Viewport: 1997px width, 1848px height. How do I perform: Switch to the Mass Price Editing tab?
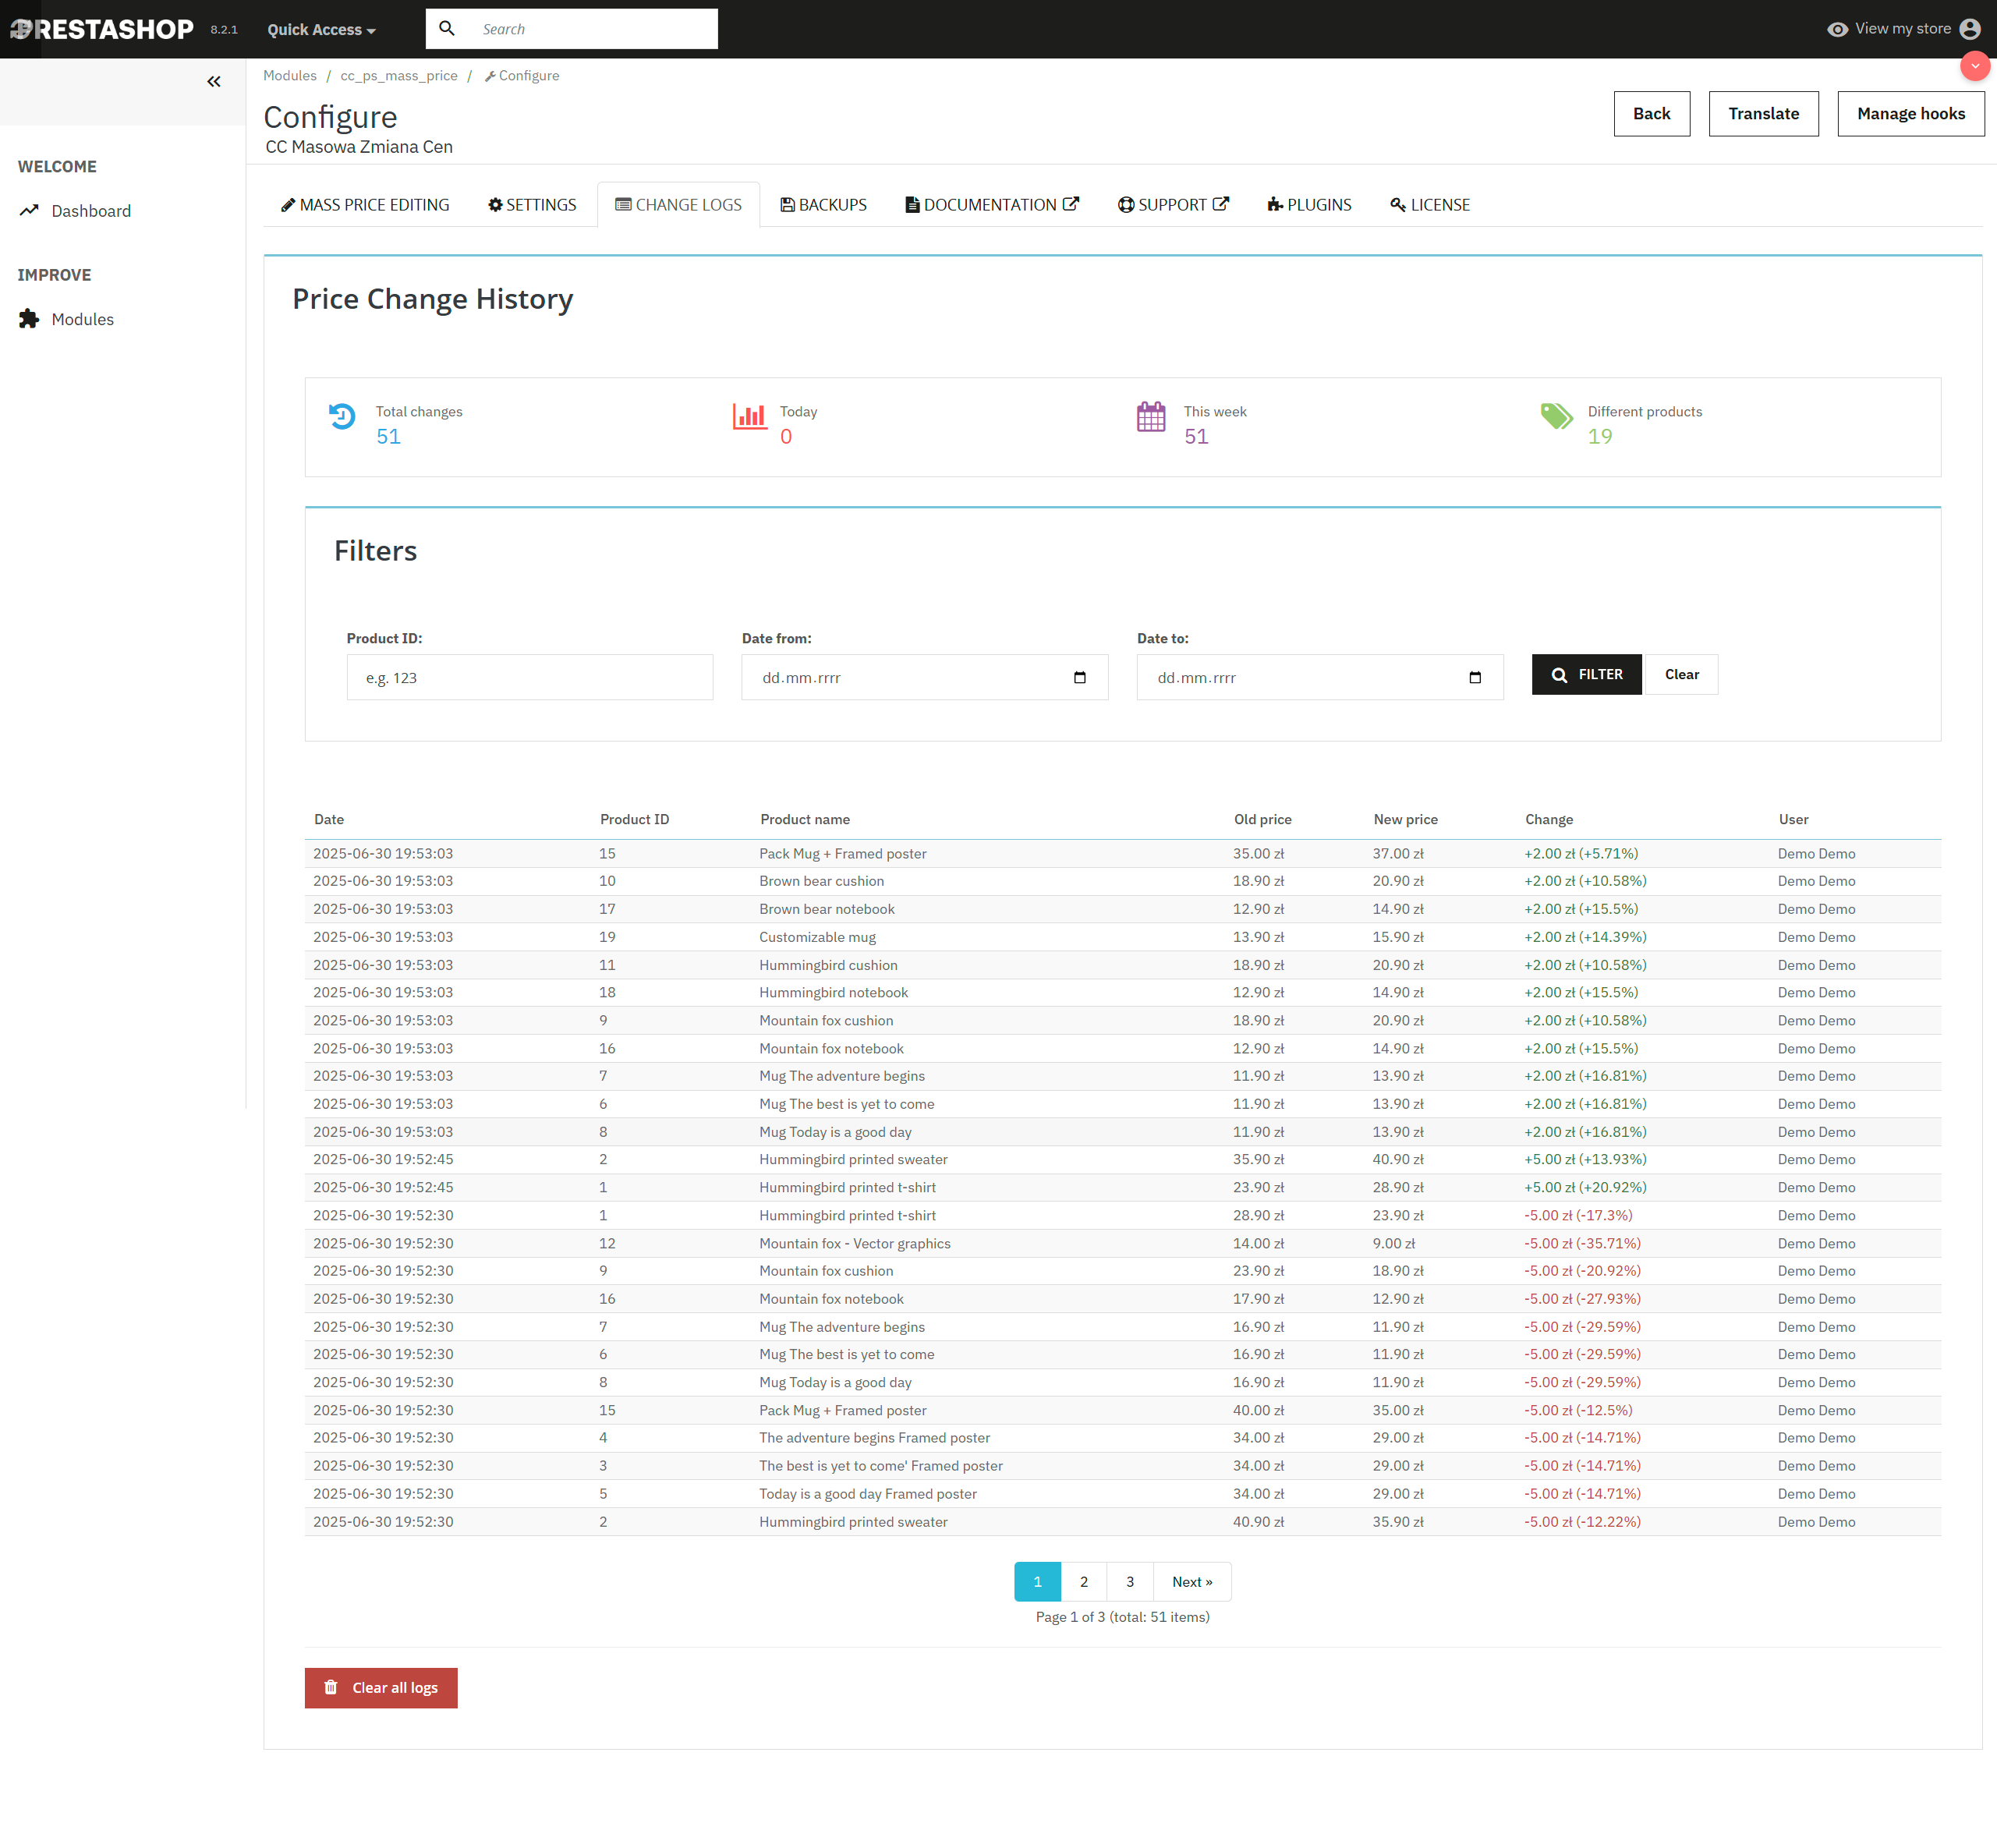point(365,205)
